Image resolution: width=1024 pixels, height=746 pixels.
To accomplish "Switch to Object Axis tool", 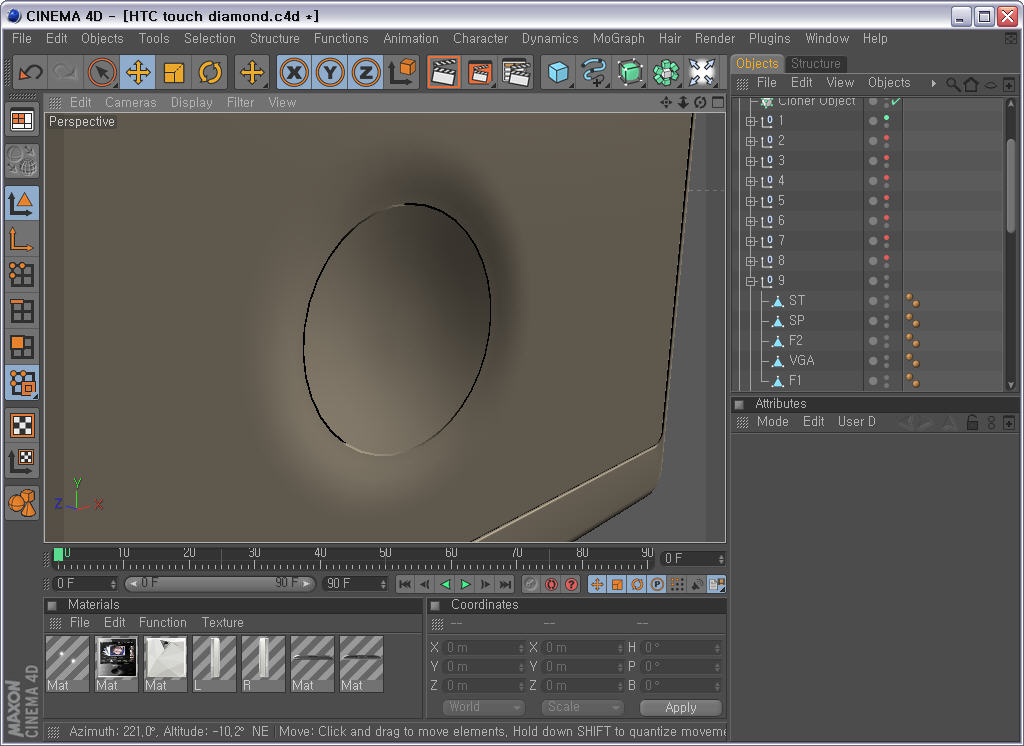I will pos(22,239).
